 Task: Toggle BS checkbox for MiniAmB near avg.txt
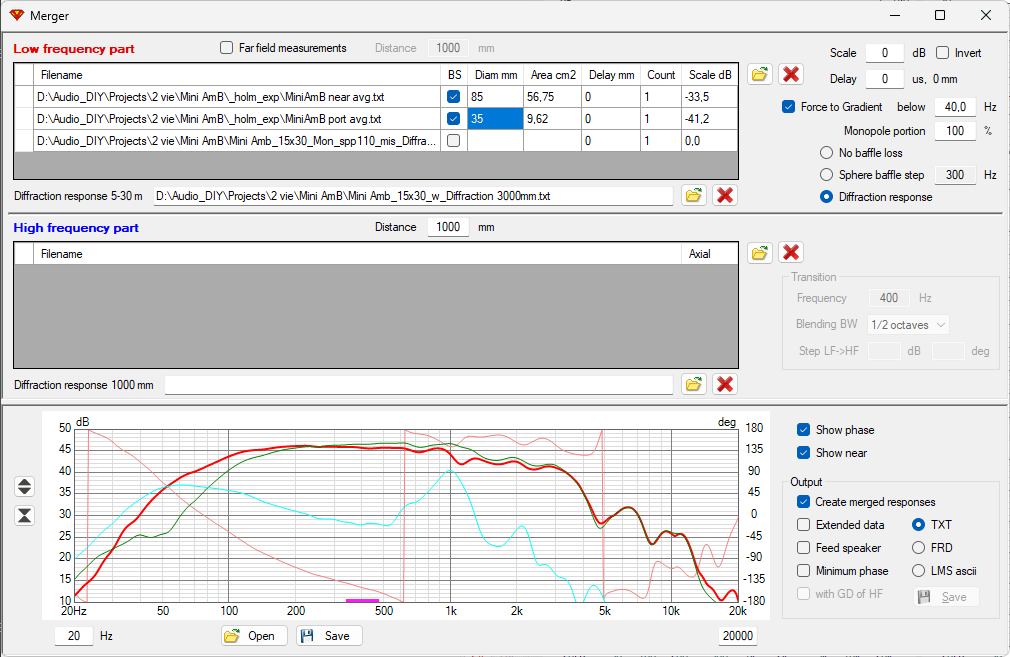pyautogui.click(x=453, y=97)
